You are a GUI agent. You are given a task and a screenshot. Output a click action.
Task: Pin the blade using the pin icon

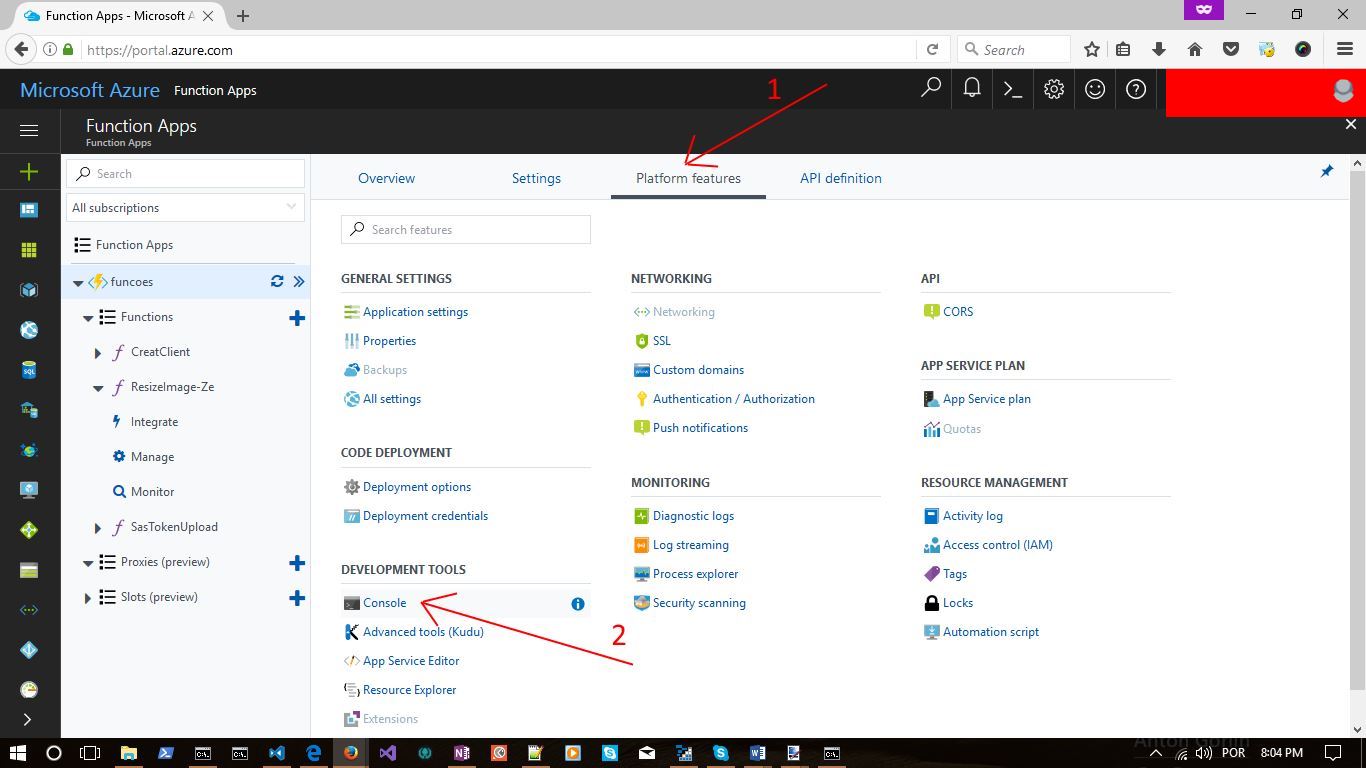click(x=1326, y=172)
